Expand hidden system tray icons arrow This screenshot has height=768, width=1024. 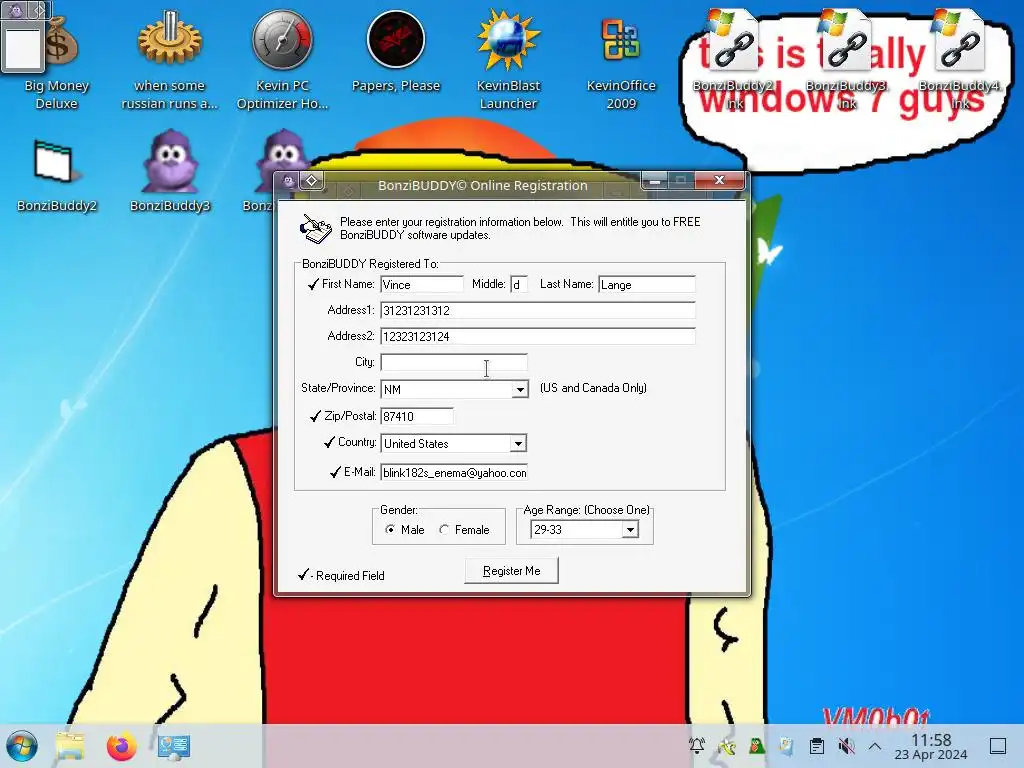pyautogui.click(x=875, y=746)
